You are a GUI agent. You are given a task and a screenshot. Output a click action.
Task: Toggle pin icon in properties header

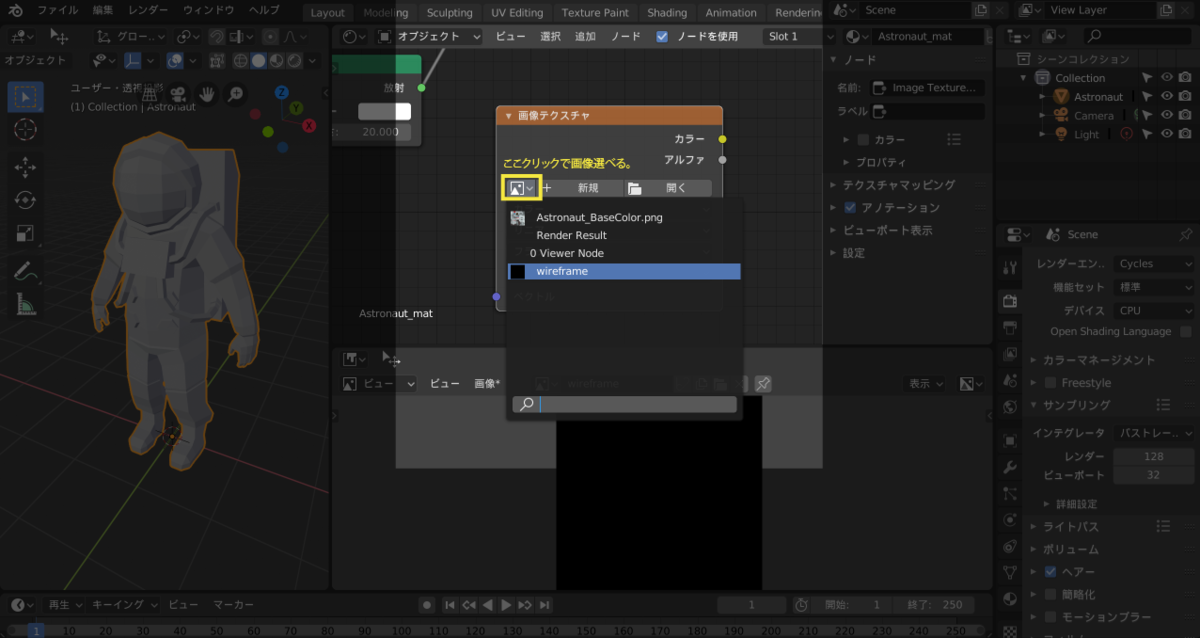[1186, 234]
